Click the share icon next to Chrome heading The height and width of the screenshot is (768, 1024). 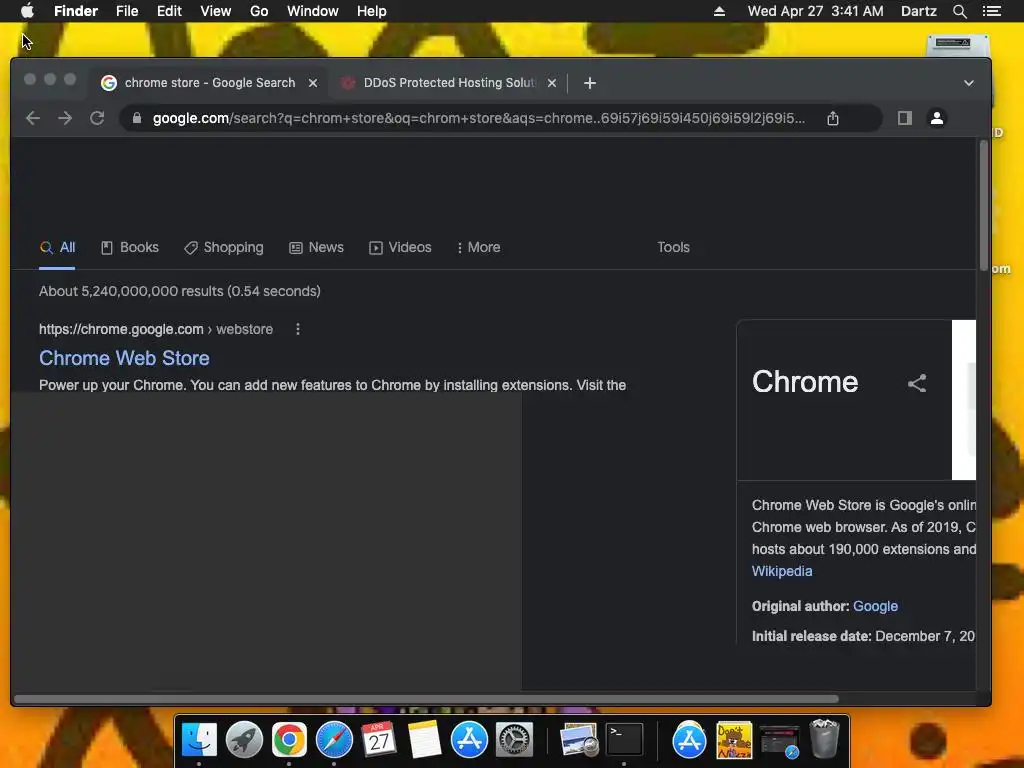(917, 383)
